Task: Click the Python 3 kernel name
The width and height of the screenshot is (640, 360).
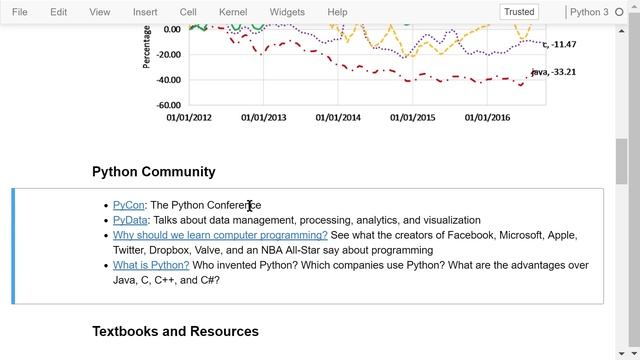Action: (589, 12)
